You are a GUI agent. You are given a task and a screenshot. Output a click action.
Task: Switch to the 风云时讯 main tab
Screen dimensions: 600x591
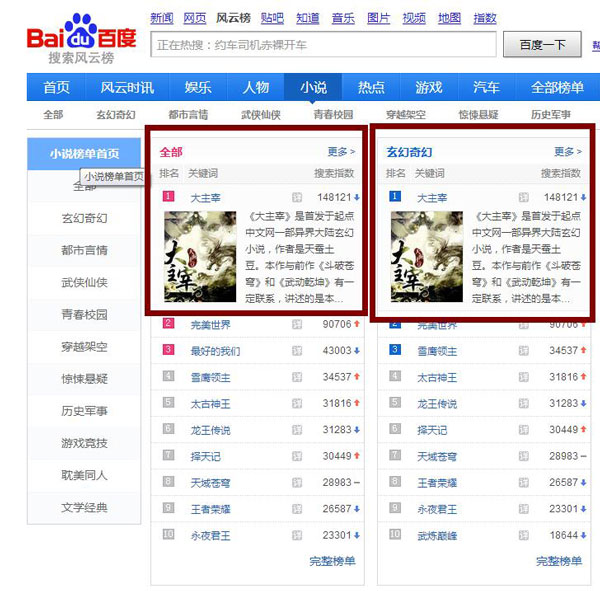[x=127, y=87]
